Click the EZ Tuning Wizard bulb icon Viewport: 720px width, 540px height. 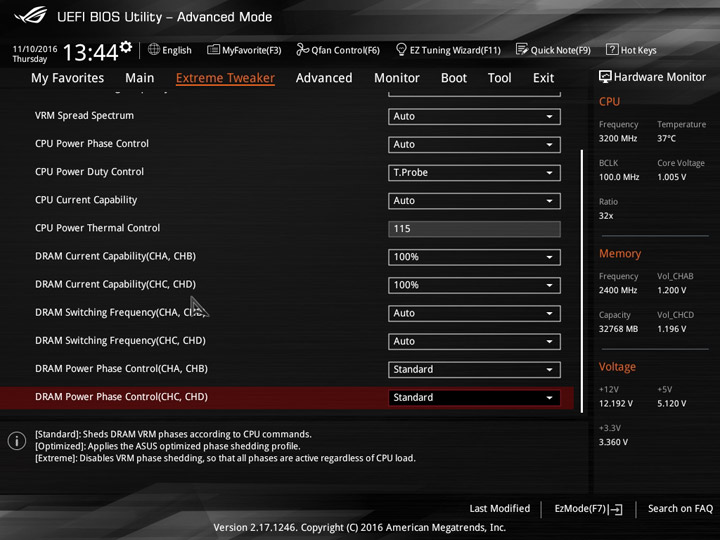[401, 49]
